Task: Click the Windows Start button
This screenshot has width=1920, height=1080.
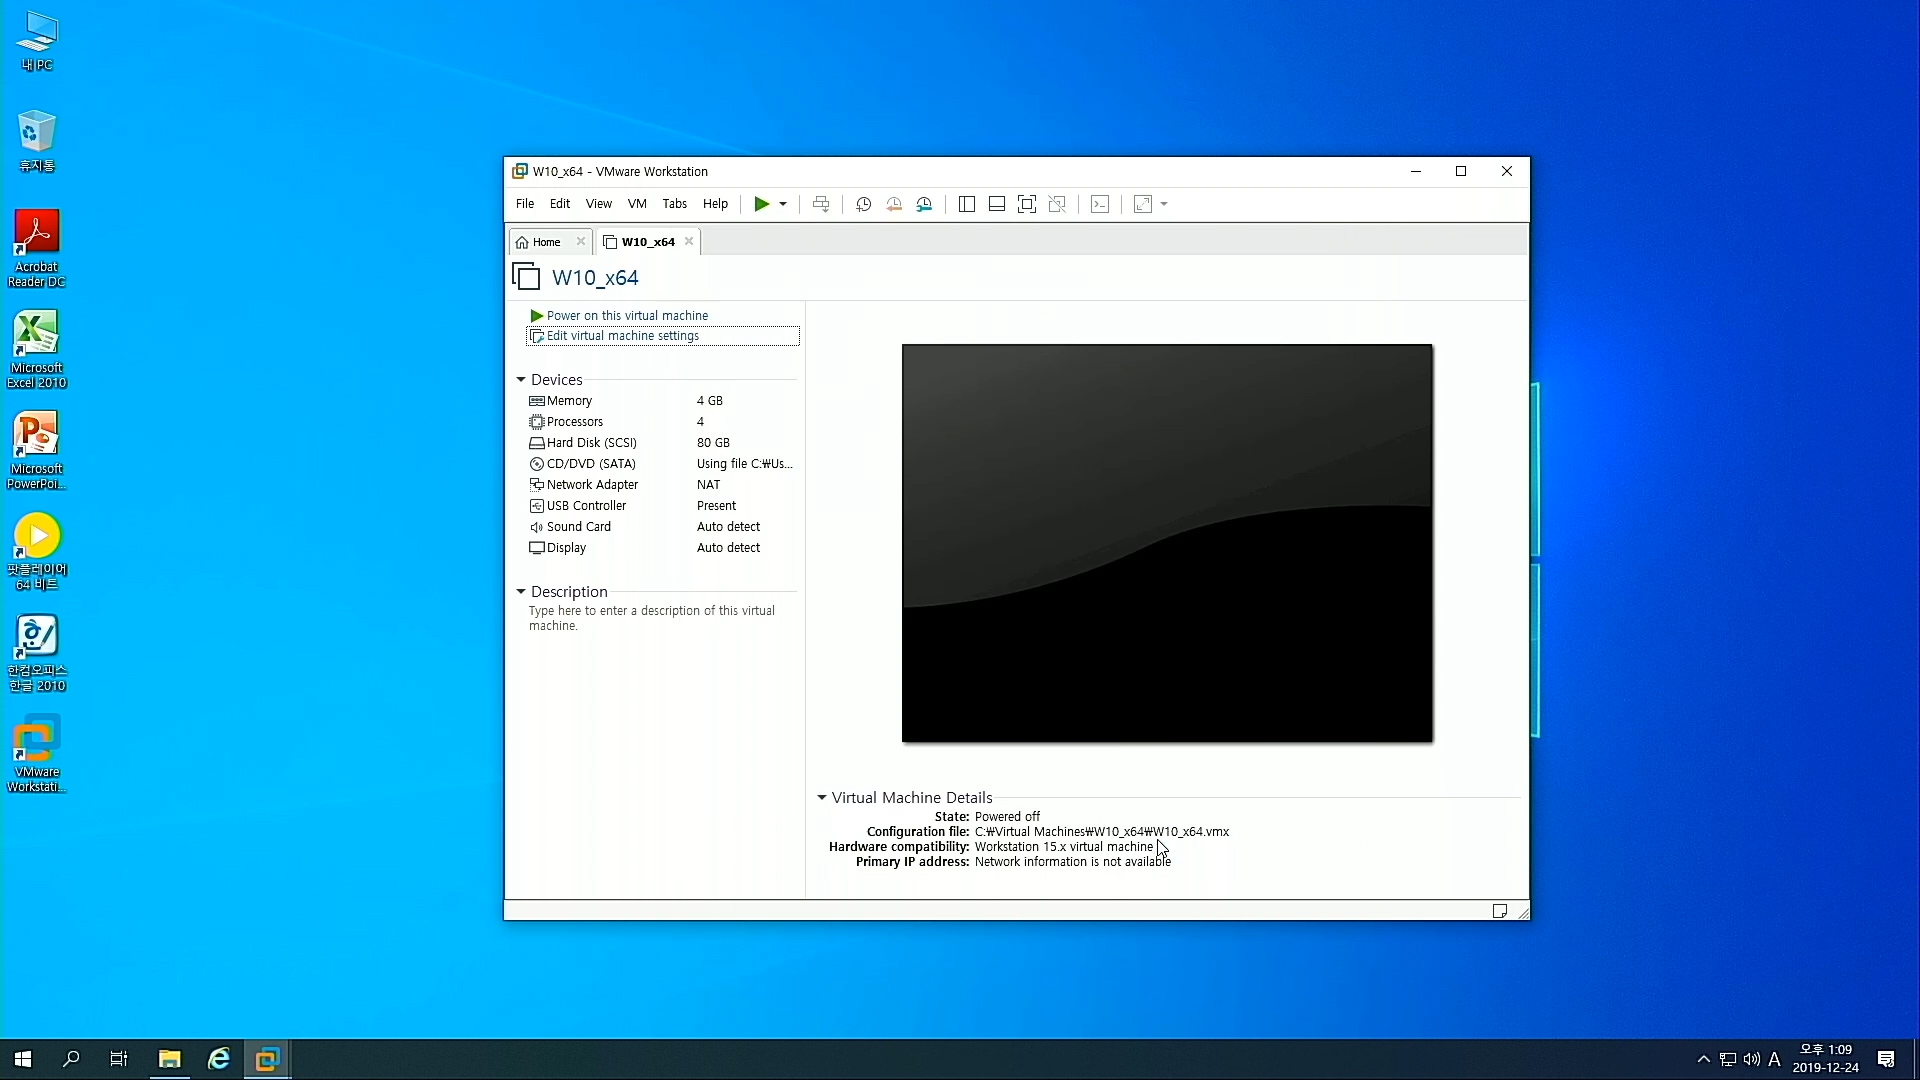Action: 24,1059
